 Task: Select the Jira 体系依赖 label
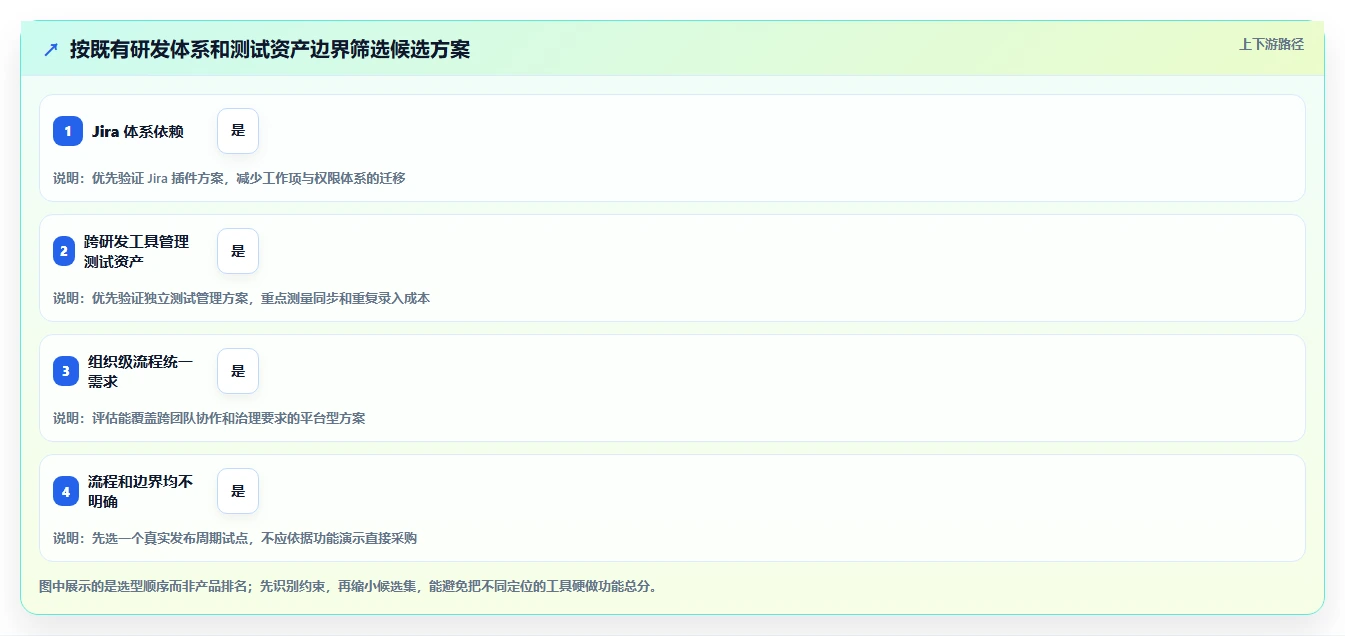[138, 131]
